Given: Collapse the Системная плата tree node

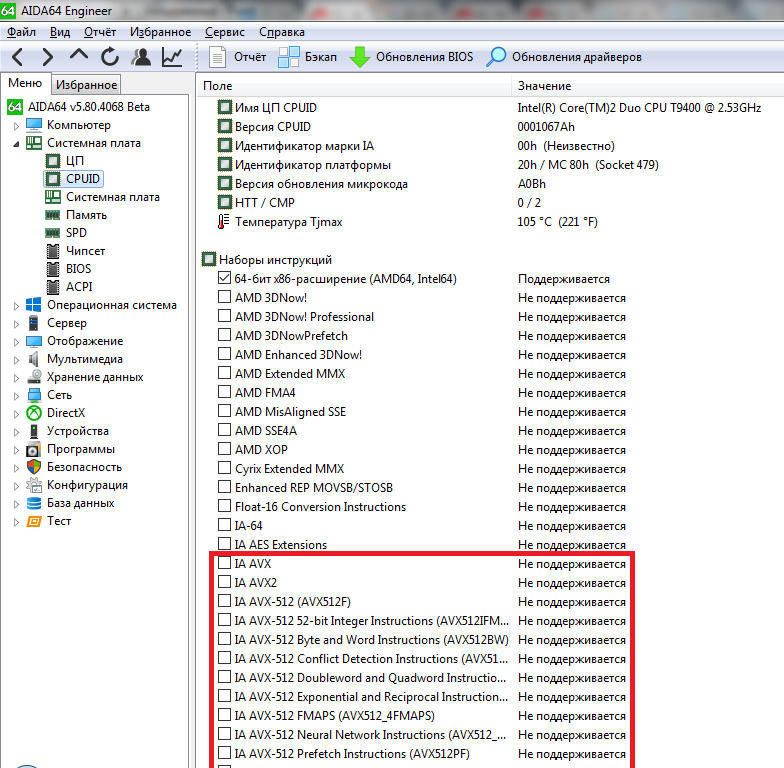Looking at the screenshot, I should click(16, 144).
